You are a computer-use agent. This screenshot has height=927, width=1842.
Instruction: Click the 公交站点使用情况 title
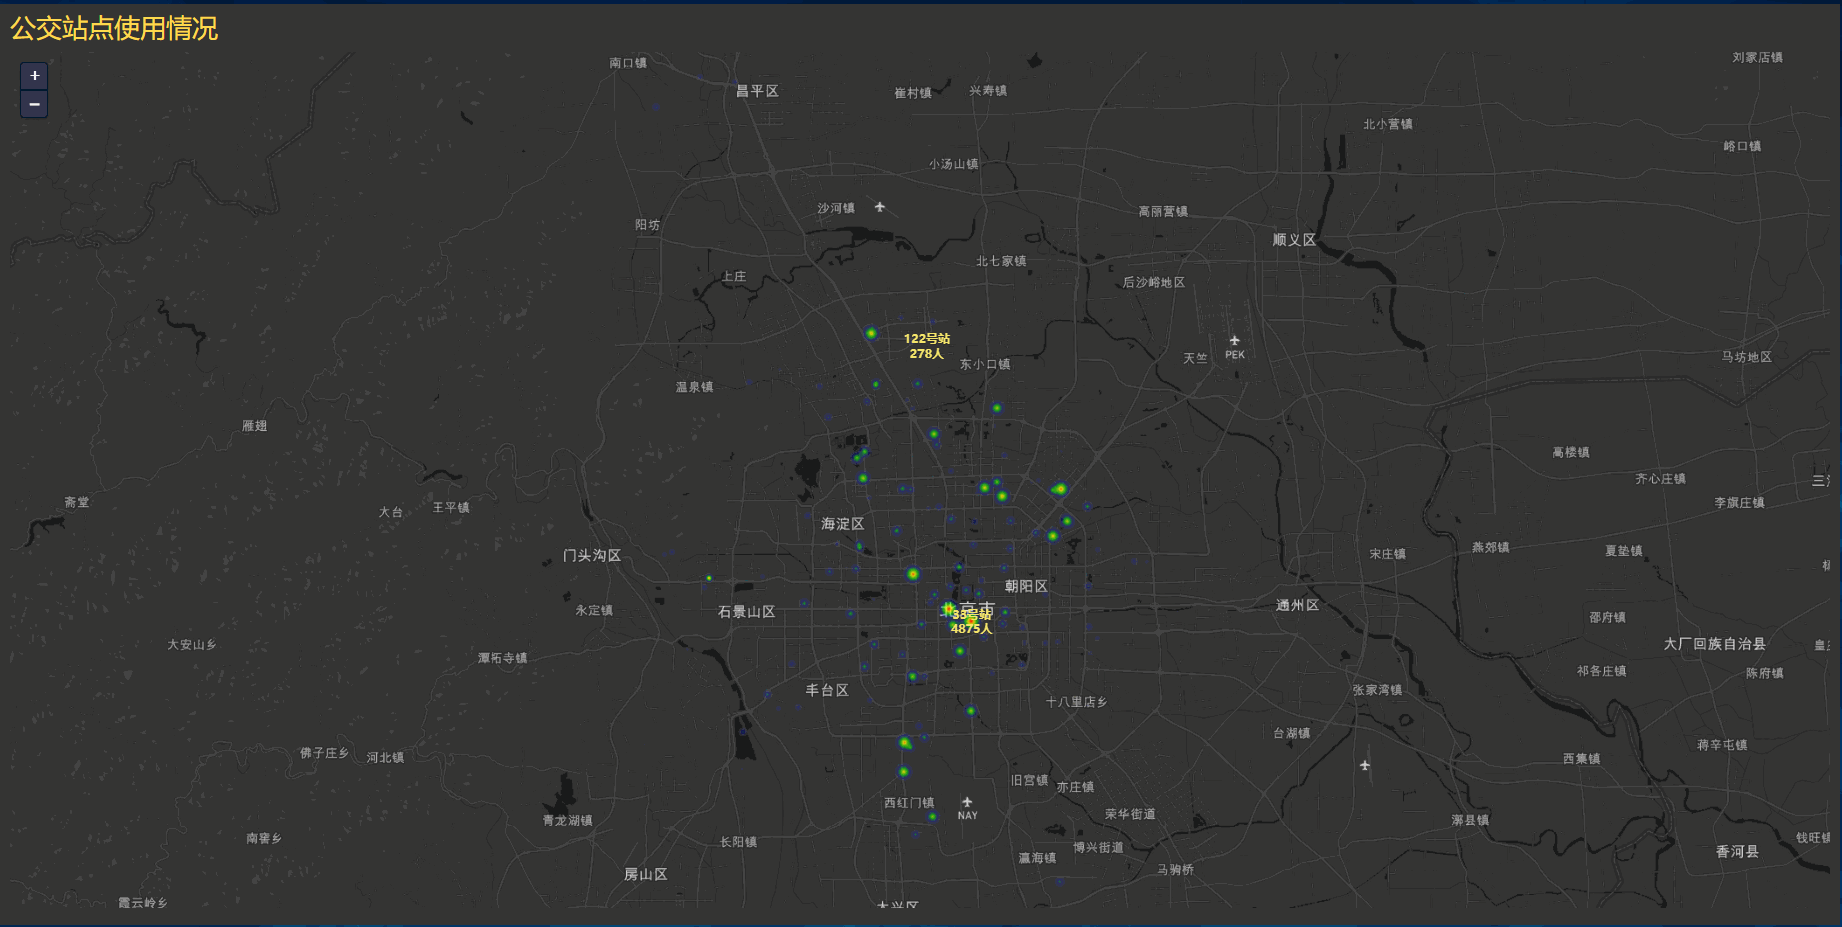[114, 28]
